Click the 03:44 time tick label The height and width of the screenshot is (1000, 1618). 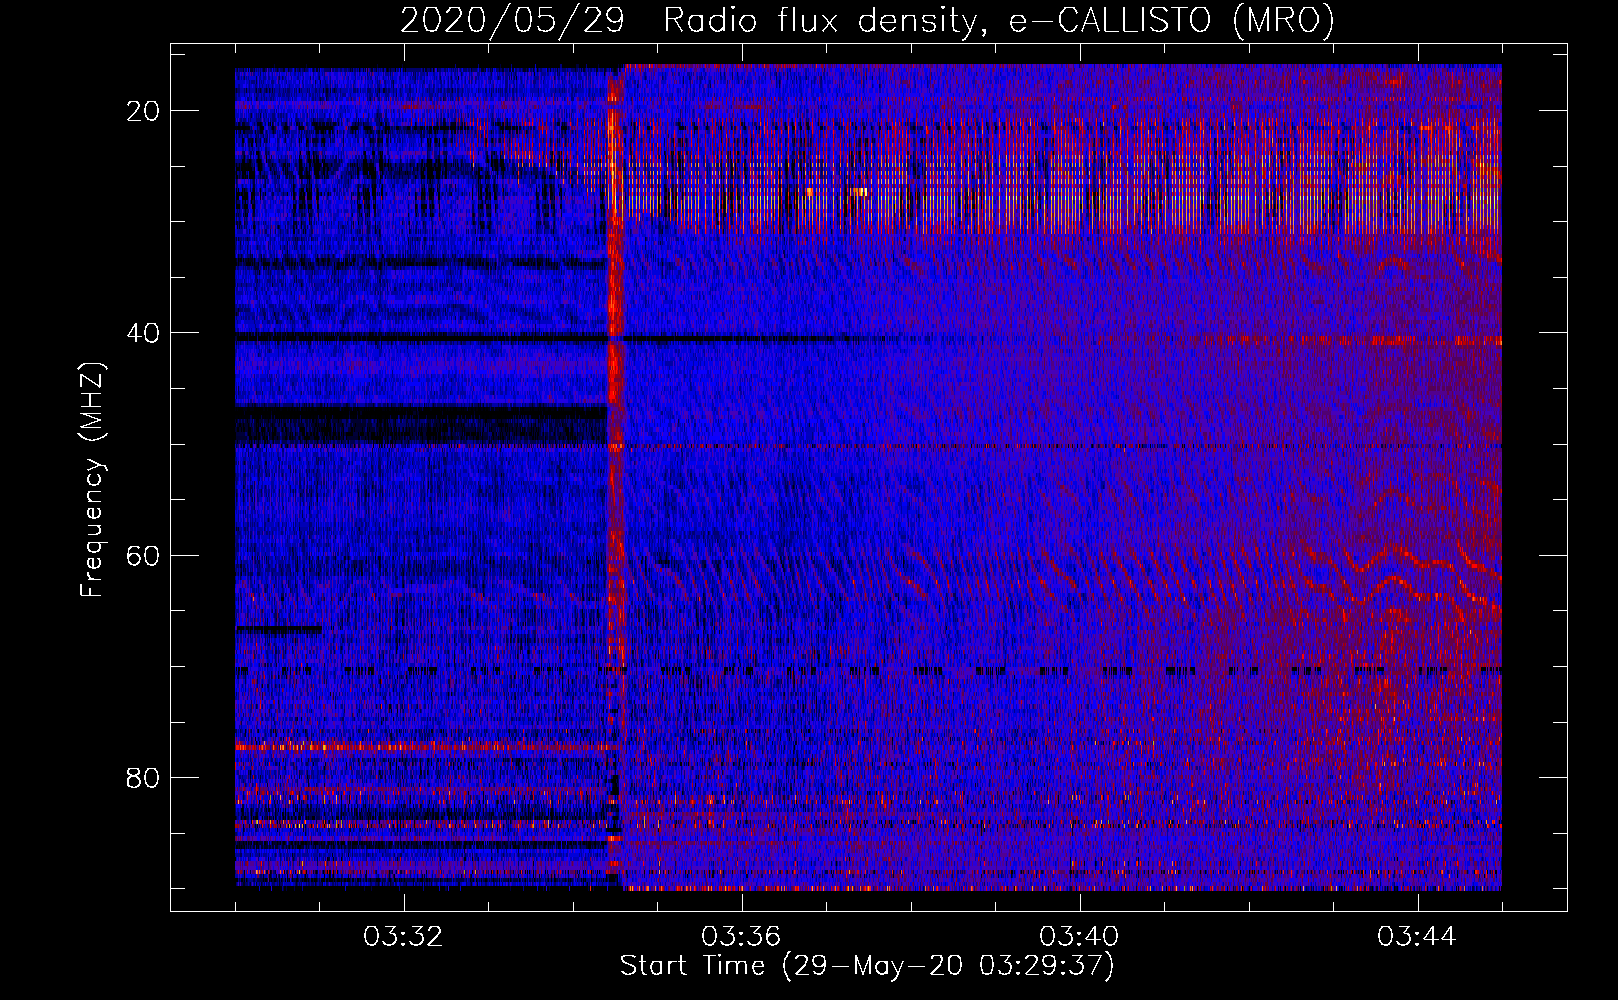[x=1417, y=937]
